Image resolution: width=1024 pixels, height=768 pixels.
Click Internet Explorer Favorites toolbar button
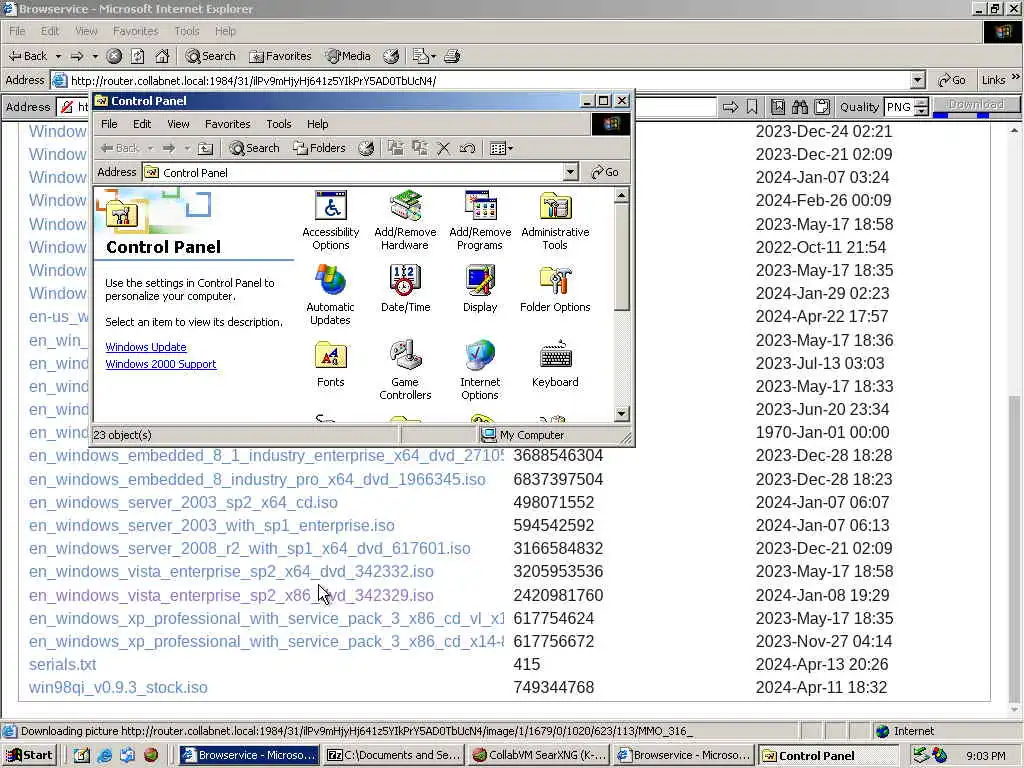click(281, 56)
